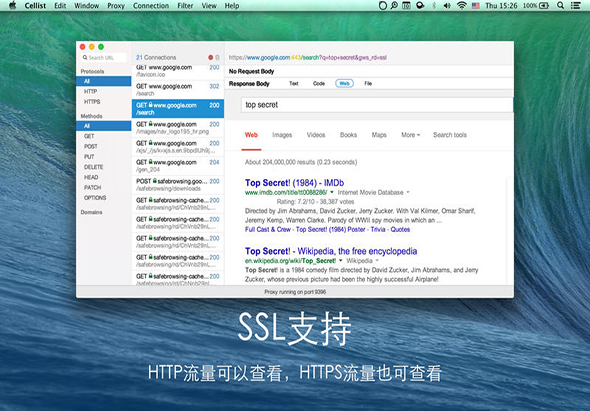Open Spotlight search in the menu bar
Viewport: 590px width, 411px height.
(x=560, y=6)
